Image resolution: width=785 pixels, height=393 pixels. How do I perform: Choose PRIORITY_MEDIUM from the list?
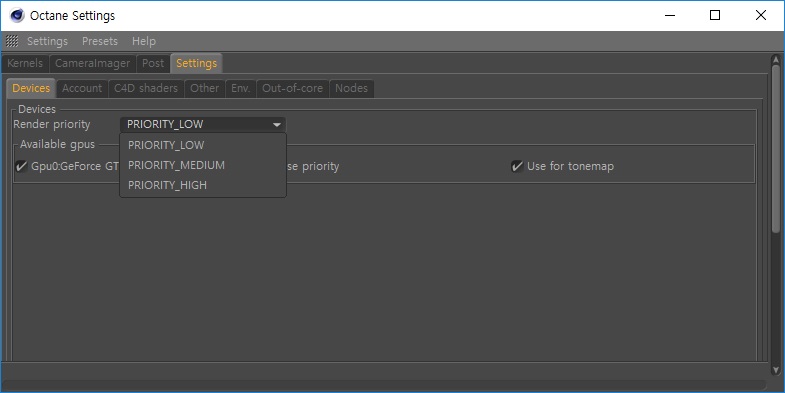point(203,165)
